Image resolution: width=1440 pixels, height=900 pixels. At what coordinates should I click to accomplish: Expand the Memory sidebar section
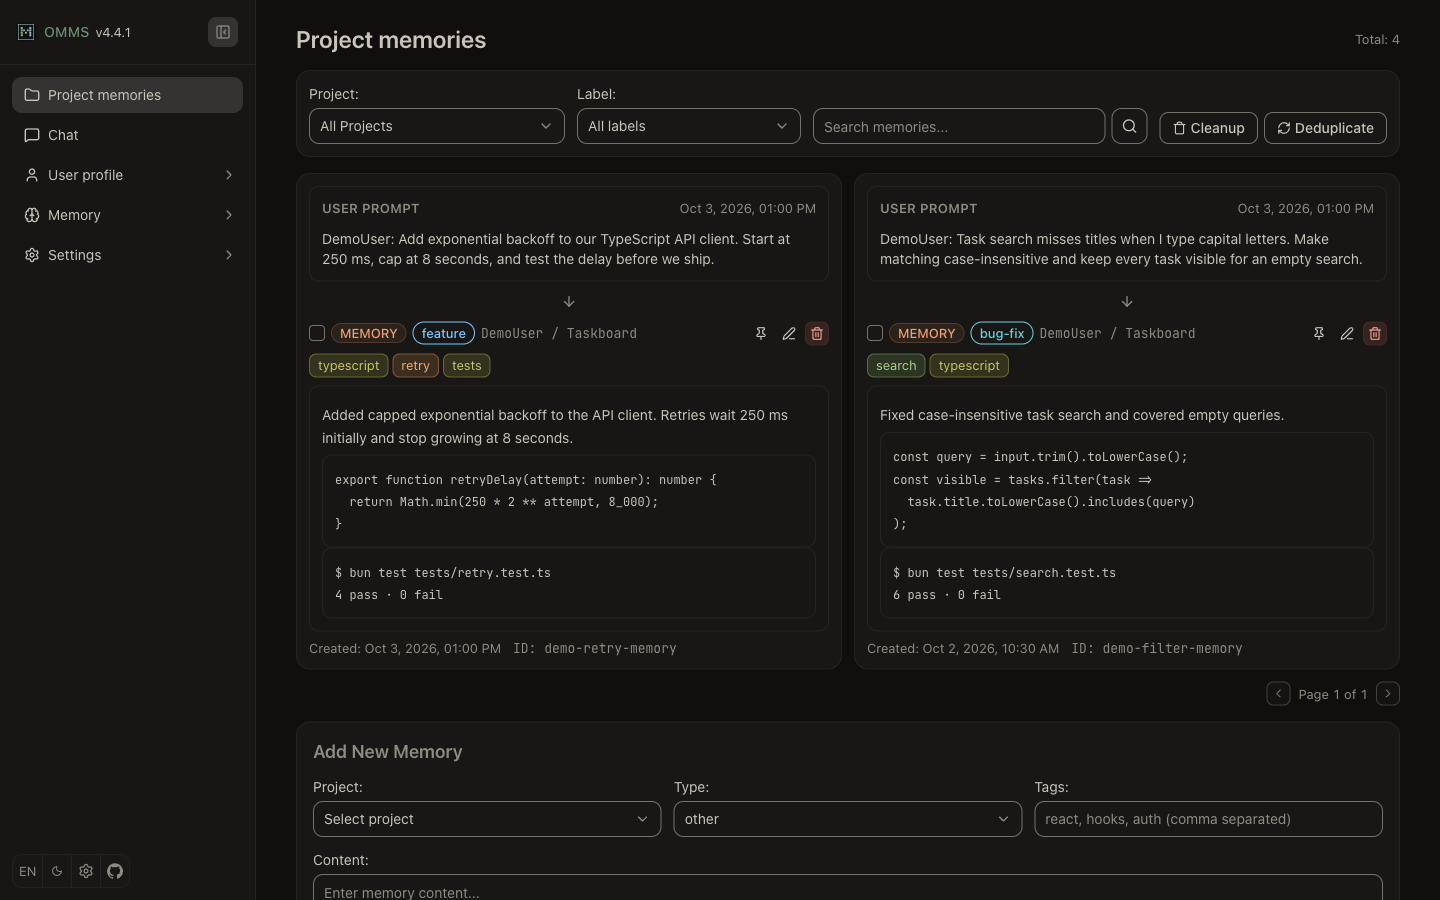coord(127,215)
